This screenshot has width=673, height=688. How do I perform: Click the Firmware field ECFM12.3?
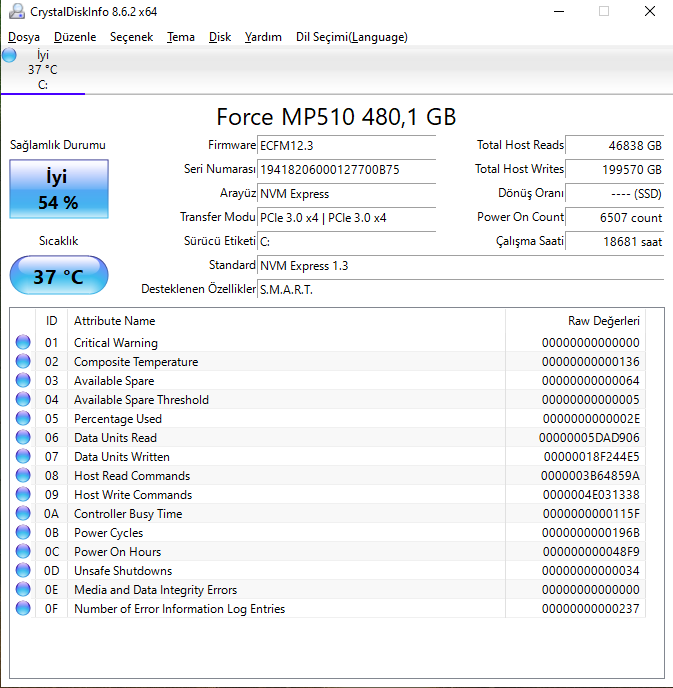(346, 145)
